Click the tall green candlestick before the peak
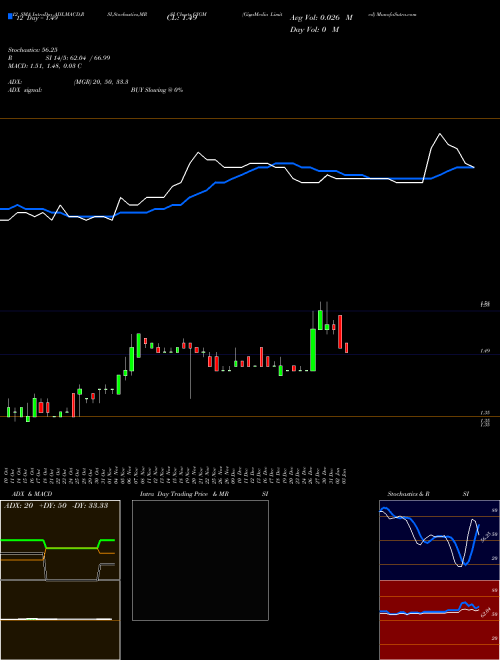Screen dimensions: 500x660 [313, 350]
